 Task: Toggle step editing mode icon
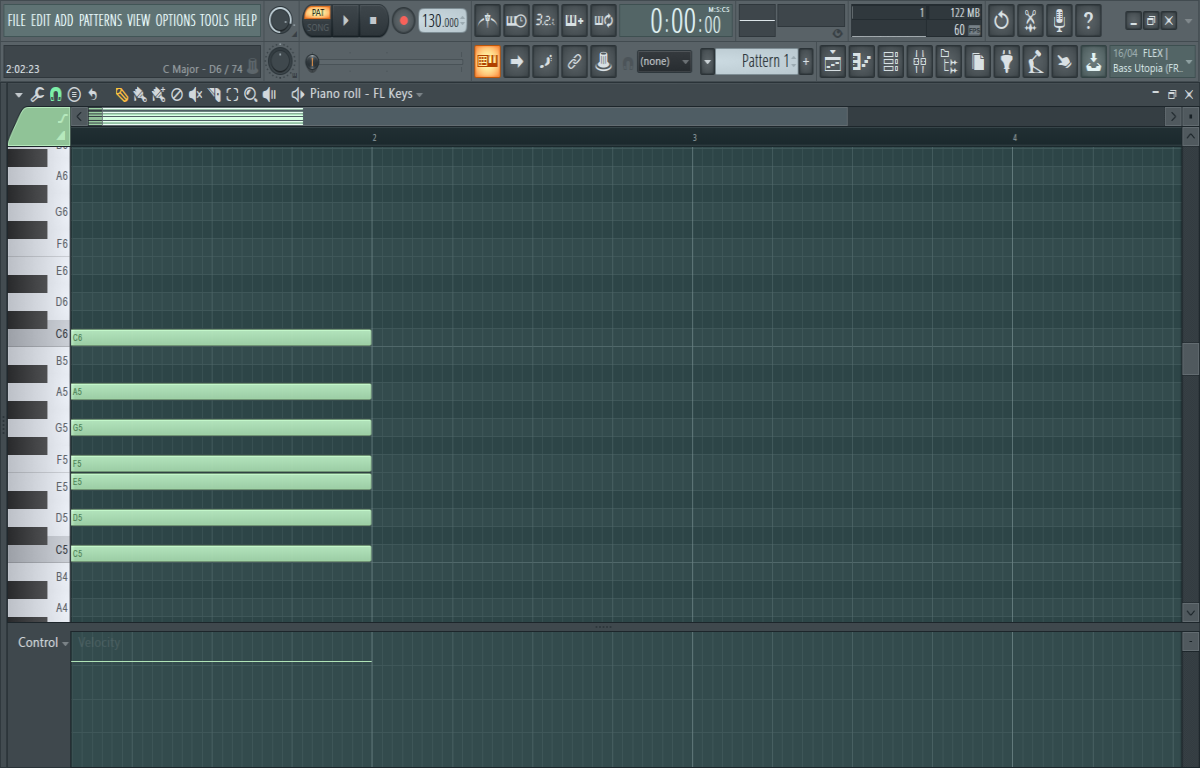click(546, 61)
